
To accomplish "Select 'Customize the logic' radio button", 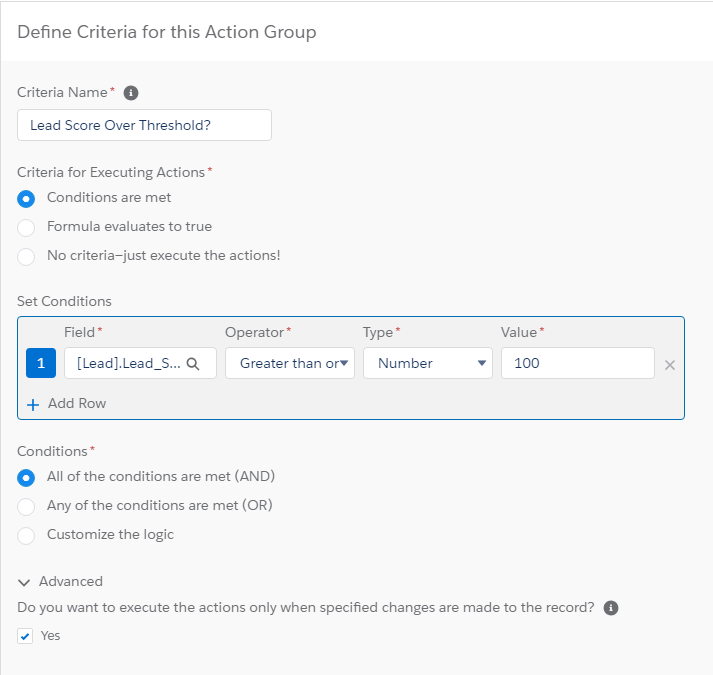I will [x=26, y=535].
